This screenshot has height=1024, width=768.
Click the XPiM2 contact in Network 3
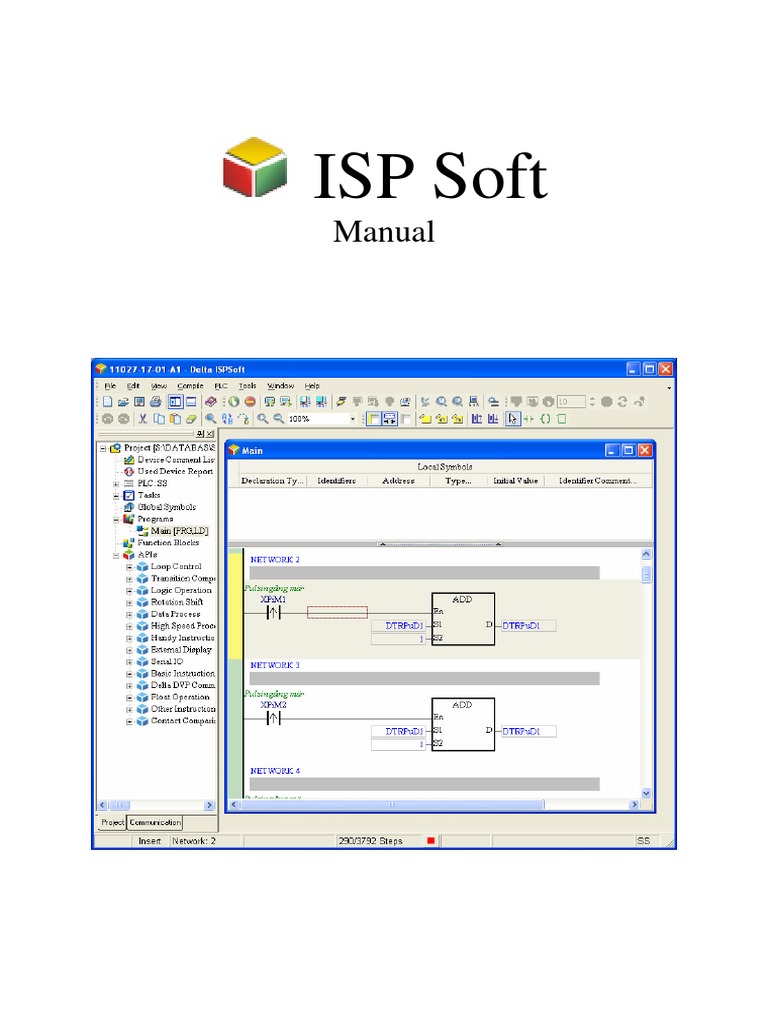(x=274, y=718)
